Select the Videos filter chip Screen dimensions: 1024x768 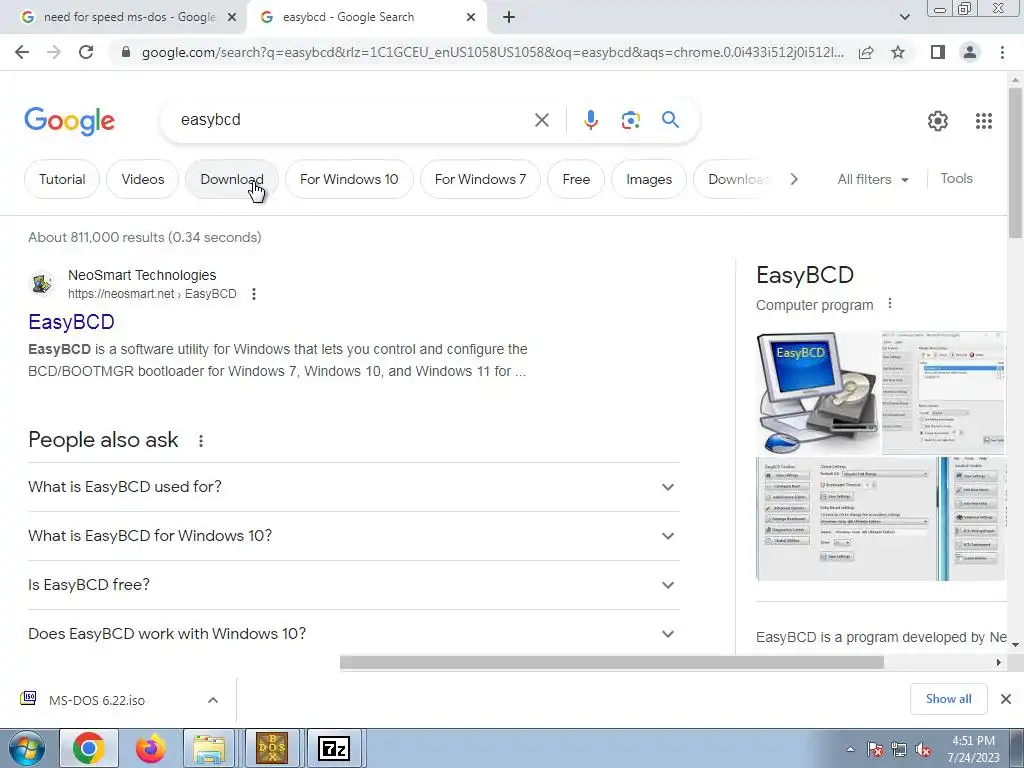tap(142, 179)
